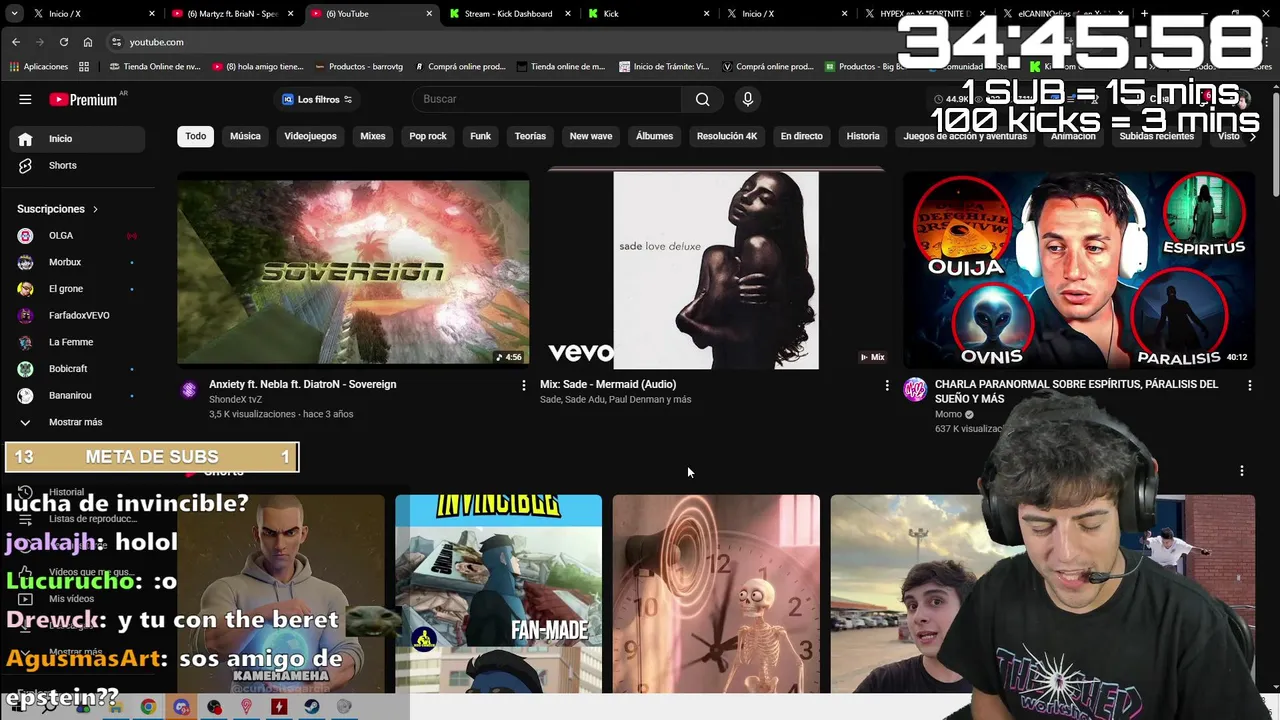Open the El grone subscription channel
Viewport: 1280px width, 720px height.
pos(78,289)
